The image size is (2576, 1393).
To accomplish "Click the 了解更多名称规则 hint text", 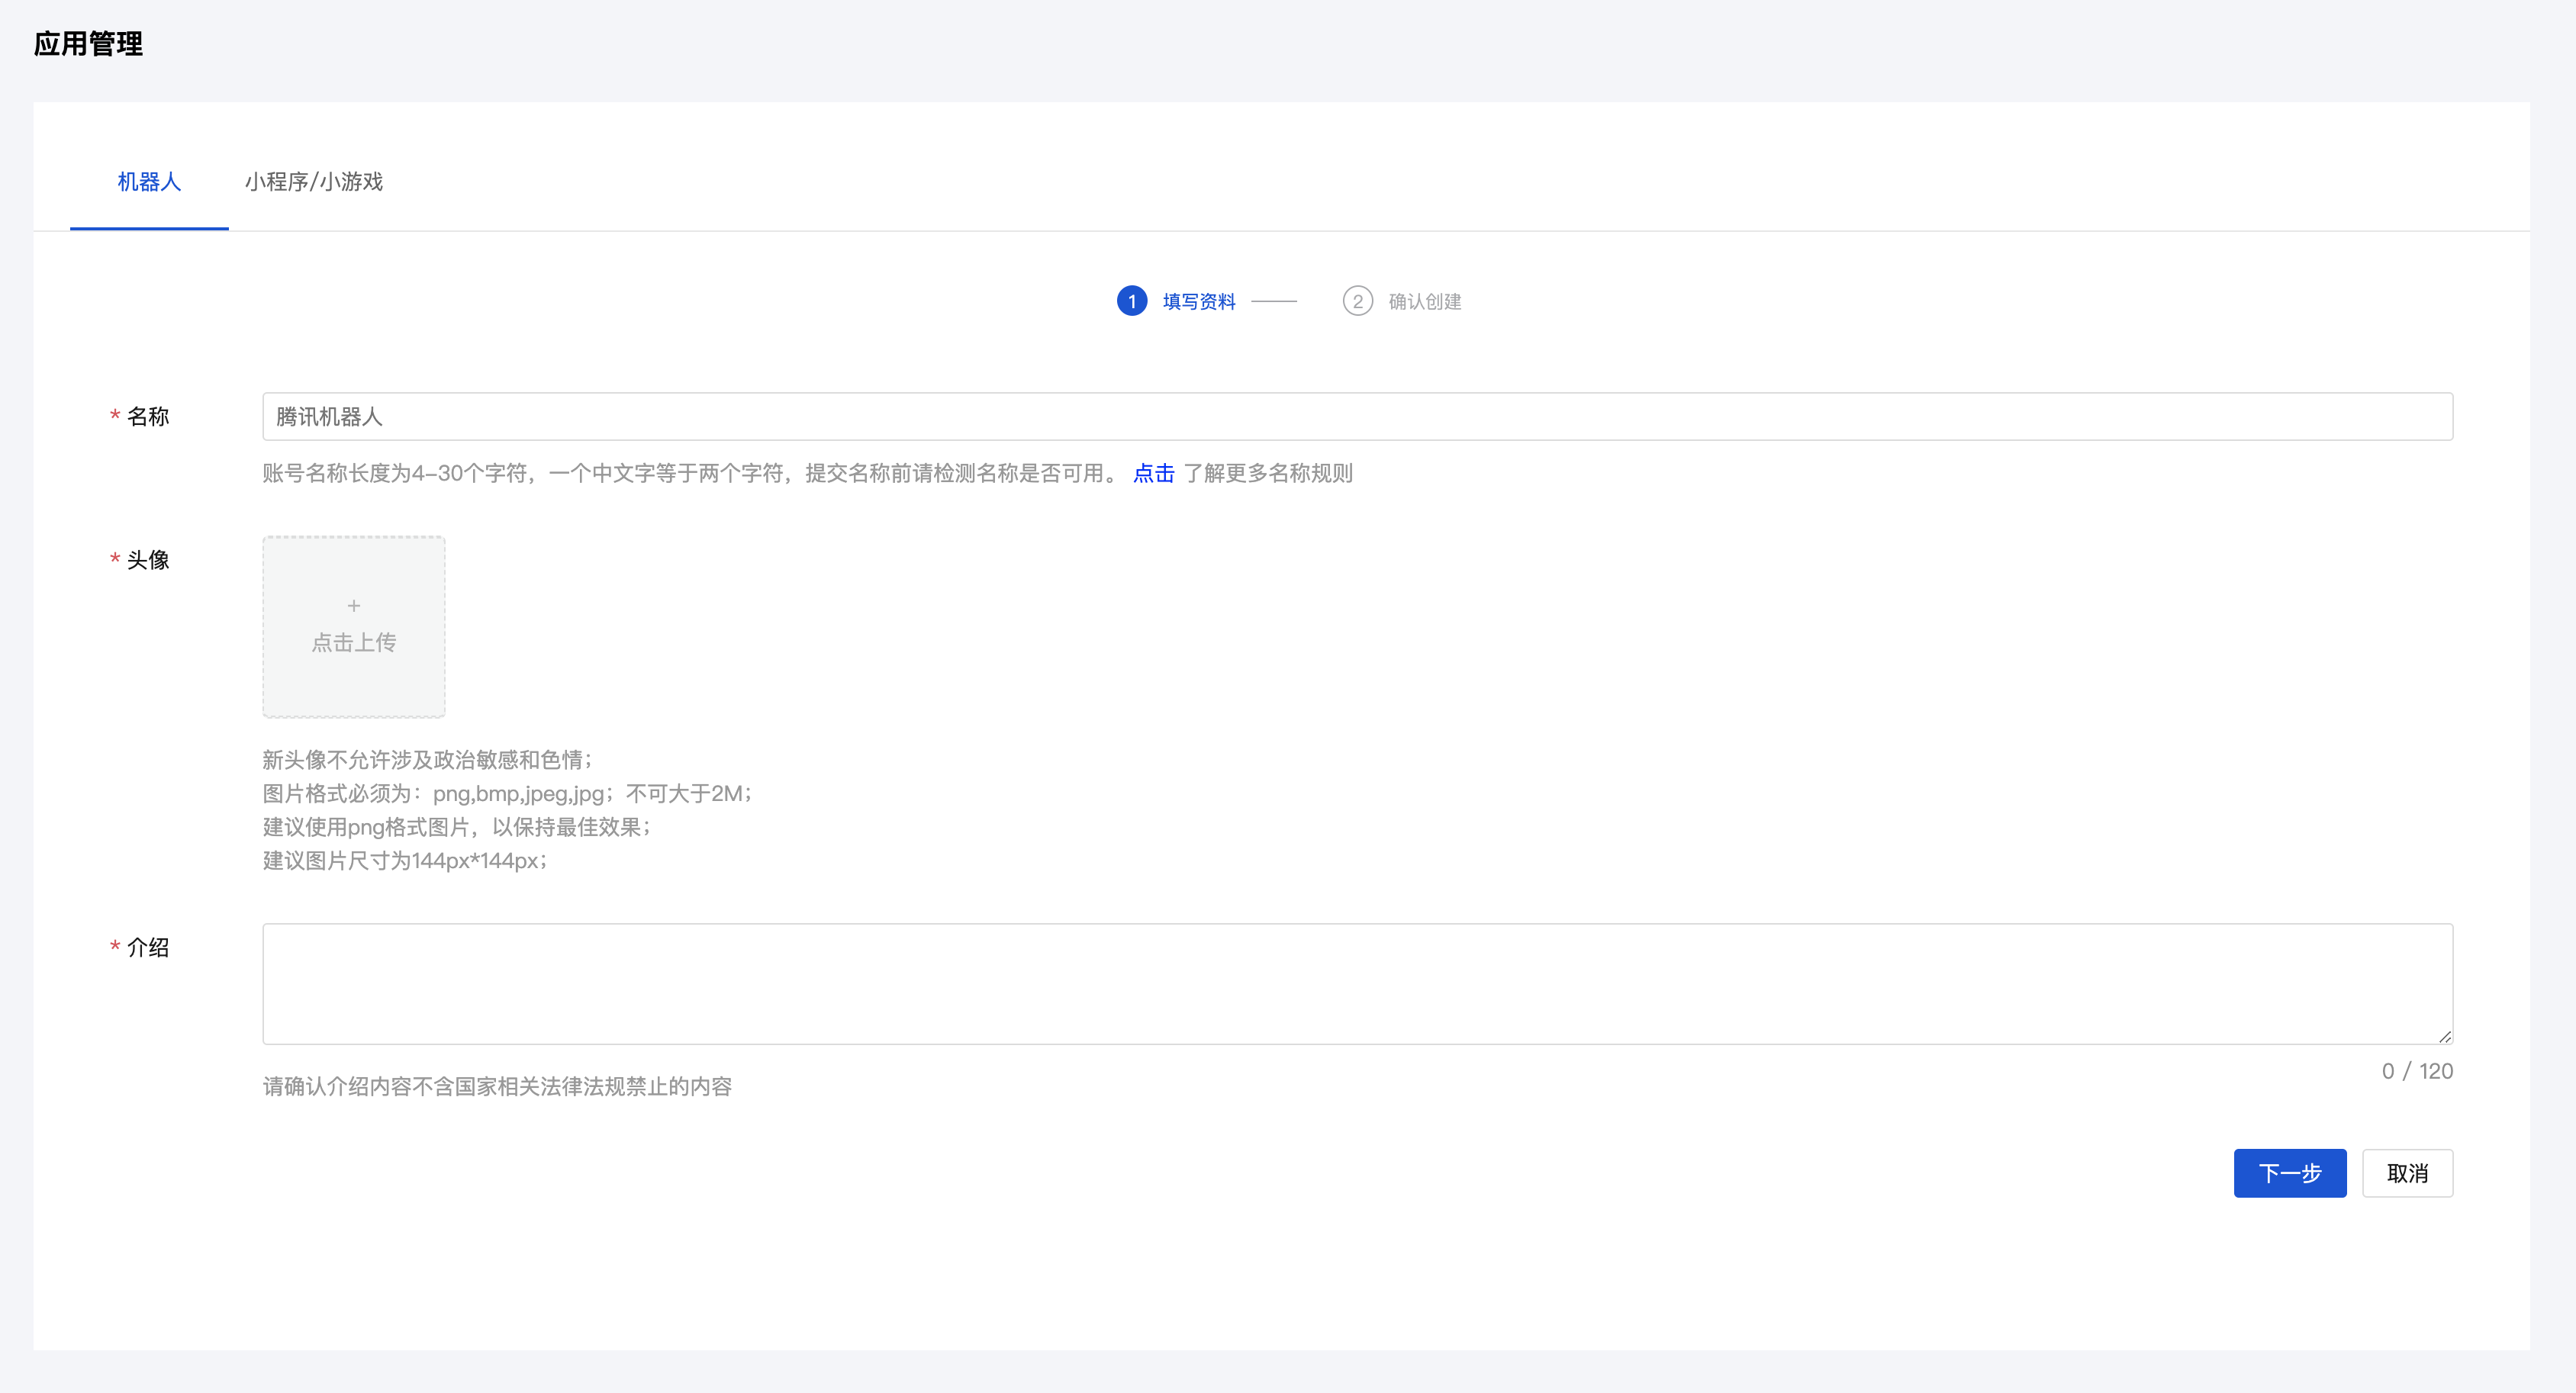I will point(1268,473).
